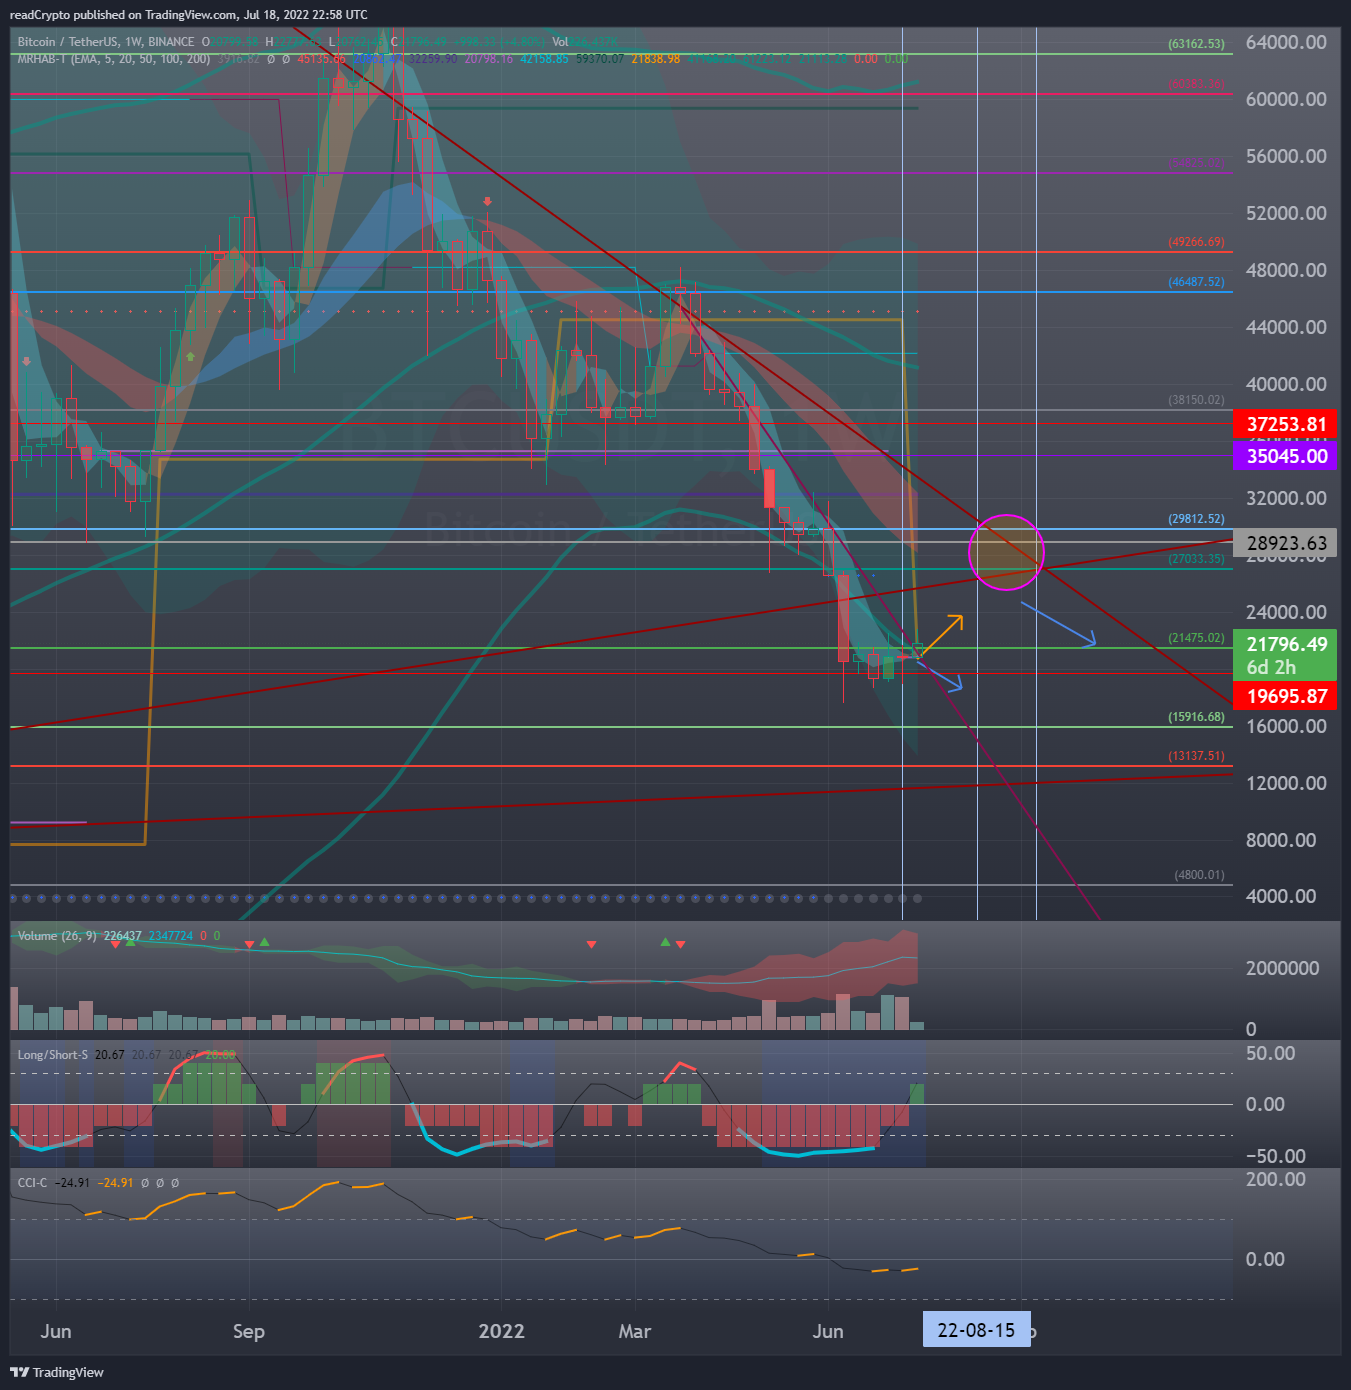Click the 44000.00 price axis value
The height and width of the screenshot is (1390, 1351).
(1286, 327)
